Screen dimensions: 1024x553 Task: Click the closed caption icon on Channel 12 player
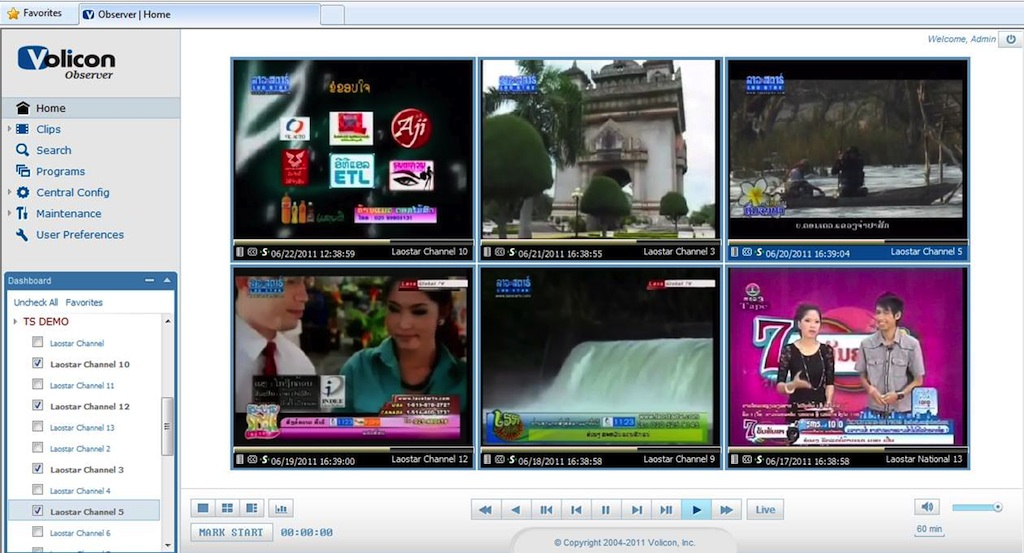252,460
